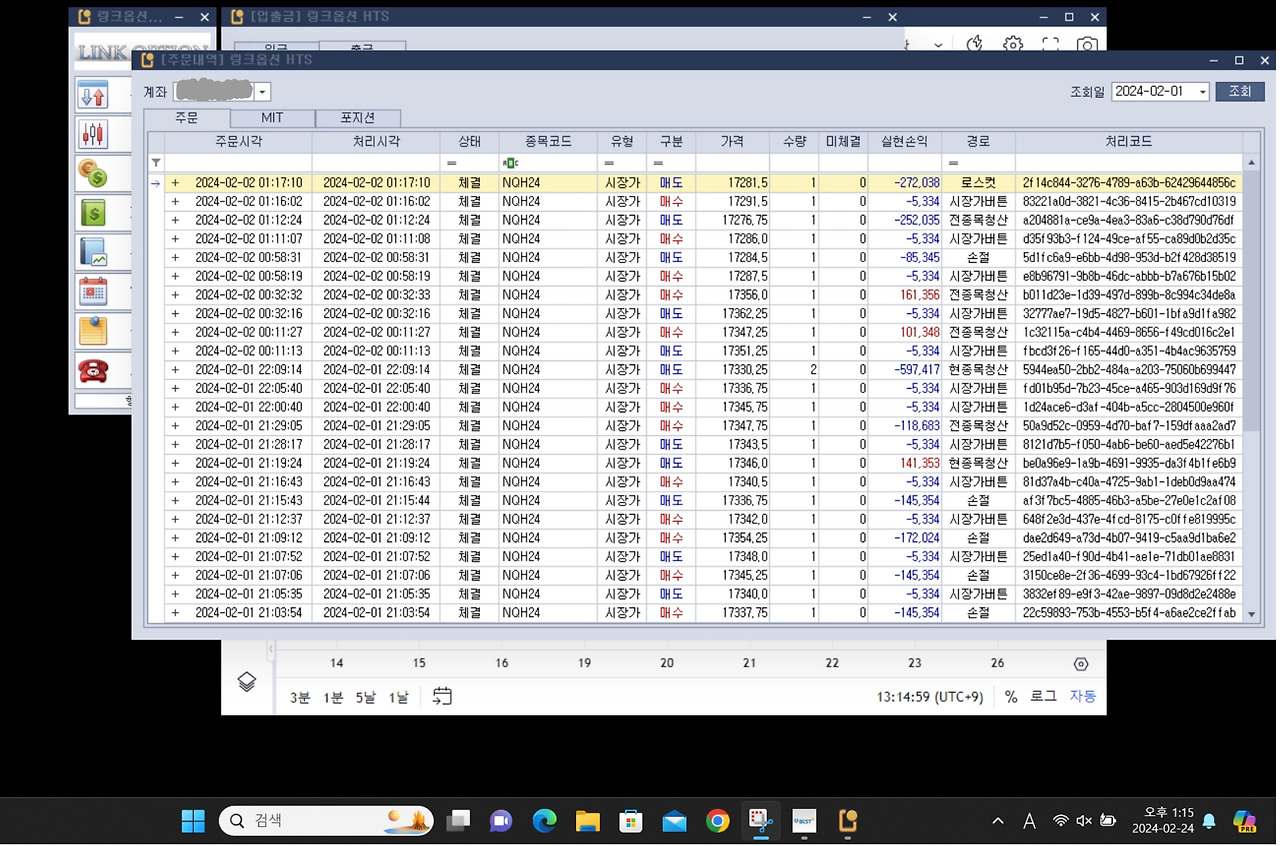Click the chart time 13:14:59 (UTC+9)
This screenshot has height=846, width=1280.
(x=930, y=697)
